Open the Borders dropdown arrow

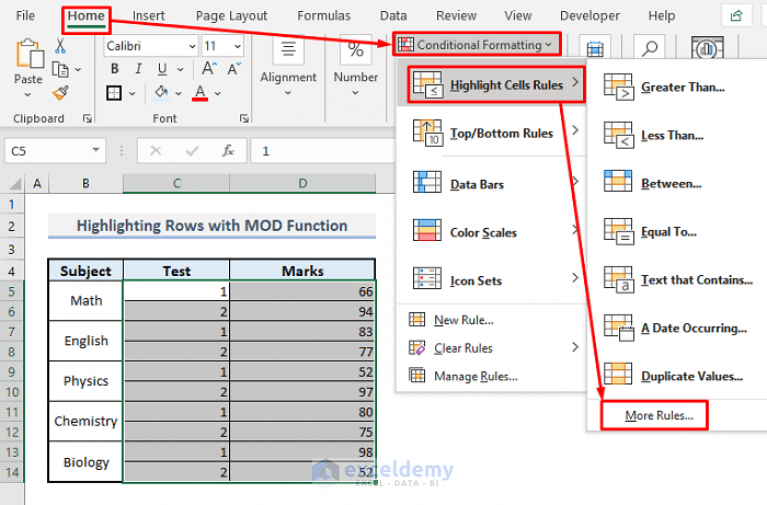pyautogui.click(x=132, y=93)
